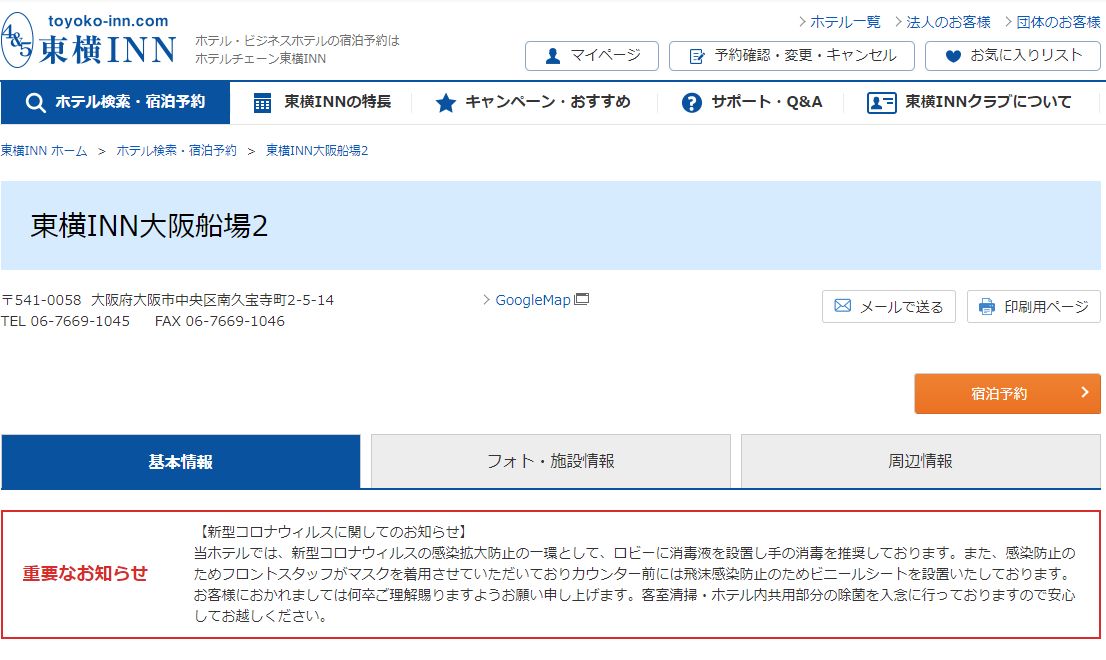The height and width of the screenshot is (660, 1106).
Task: Select サポート・Q&A menu
Action: [x=752, y=103]
